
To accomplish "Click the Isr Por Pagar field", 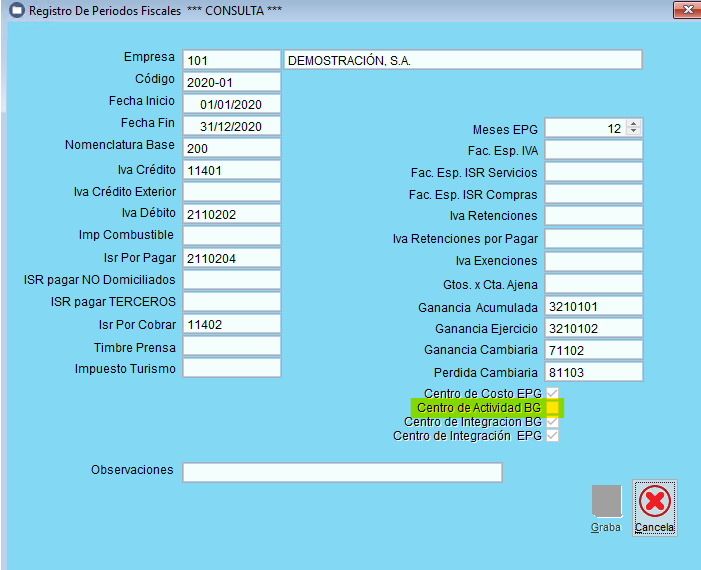I will pyautogui.click(x=231, y=257).
